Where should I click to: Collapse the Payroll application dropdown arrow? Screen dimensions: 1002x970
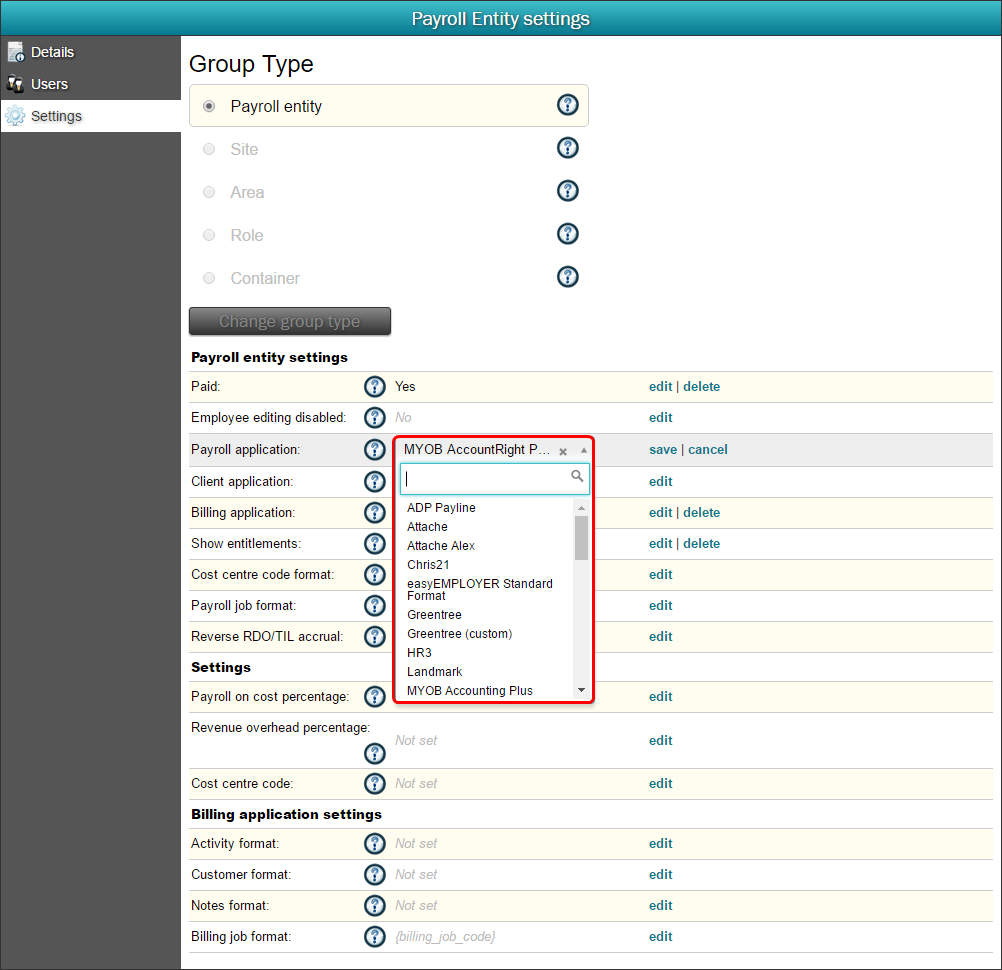pyautogui.click(x=583, y=450)
